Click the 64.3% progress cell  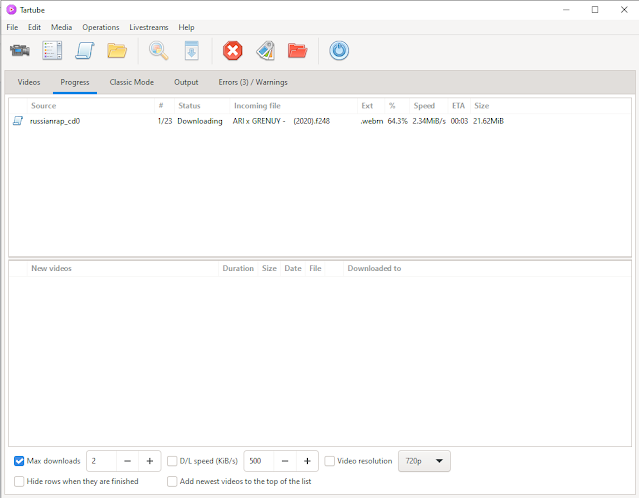(x=397, y=121)
